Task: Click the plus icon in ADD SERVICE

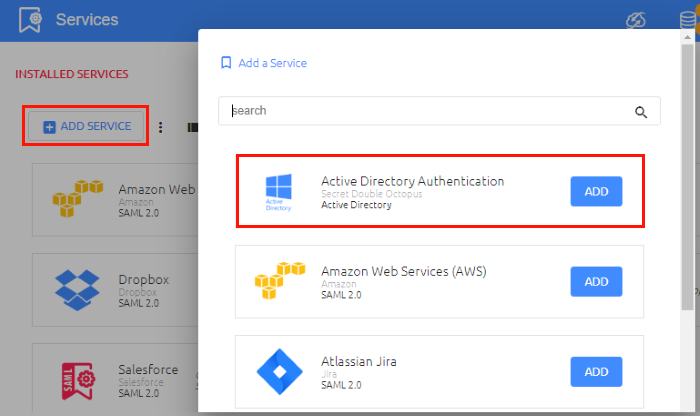Action: tap(49, 127)
